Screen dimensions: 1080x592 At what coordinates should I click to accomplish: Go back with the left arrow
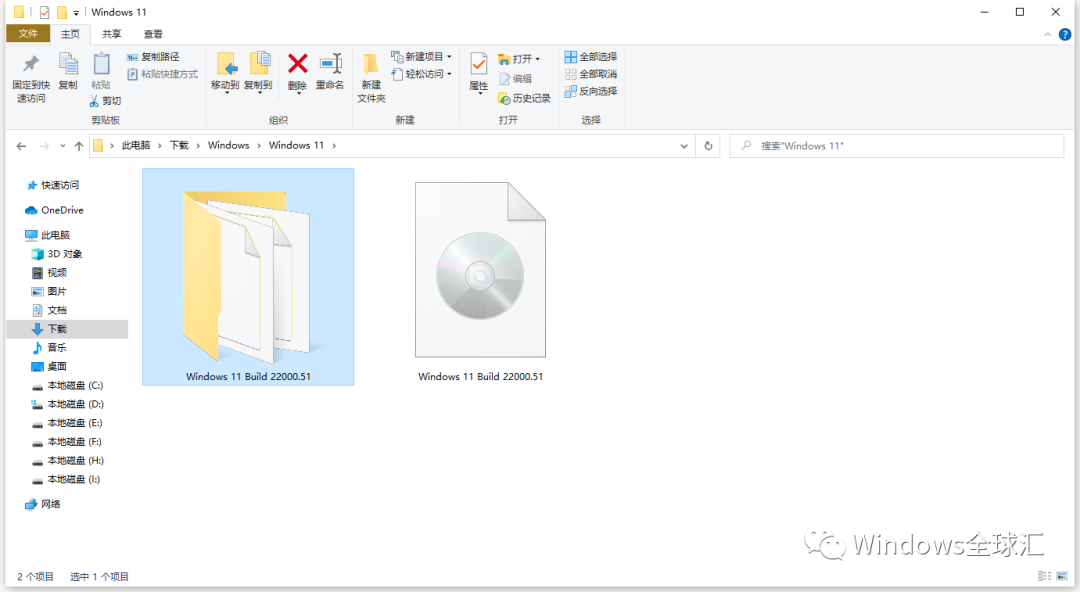pyautogui.click(x=21, y=146)
